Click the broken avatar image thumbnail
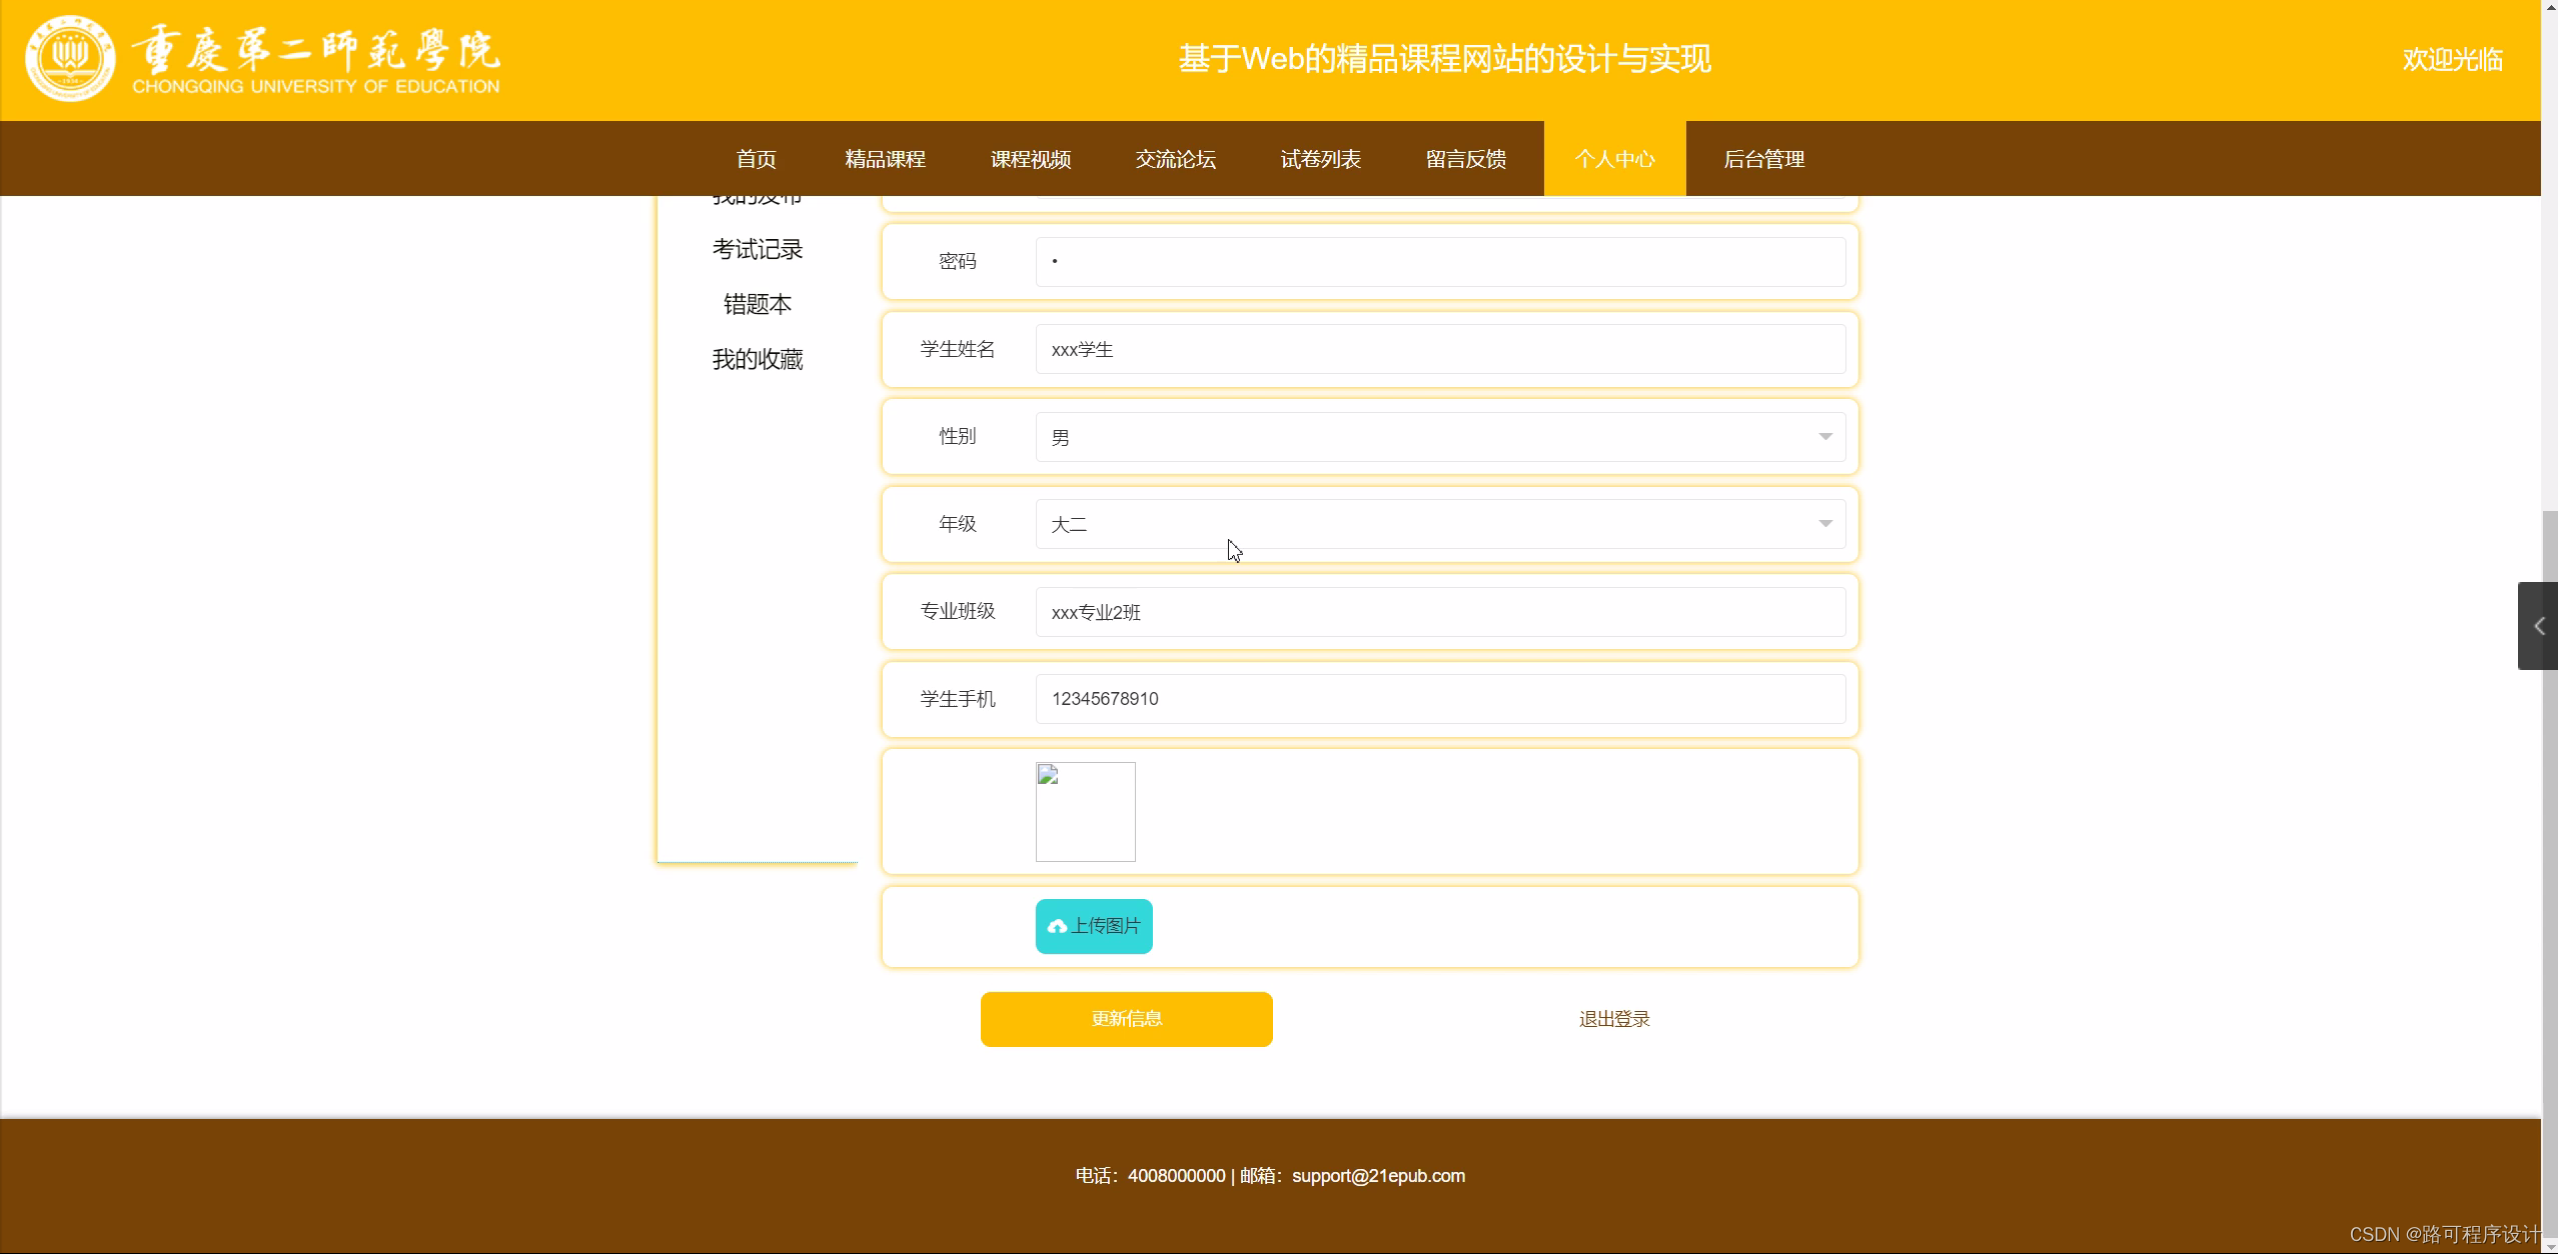The image size is (2558, 1254). pos(1085,811)
